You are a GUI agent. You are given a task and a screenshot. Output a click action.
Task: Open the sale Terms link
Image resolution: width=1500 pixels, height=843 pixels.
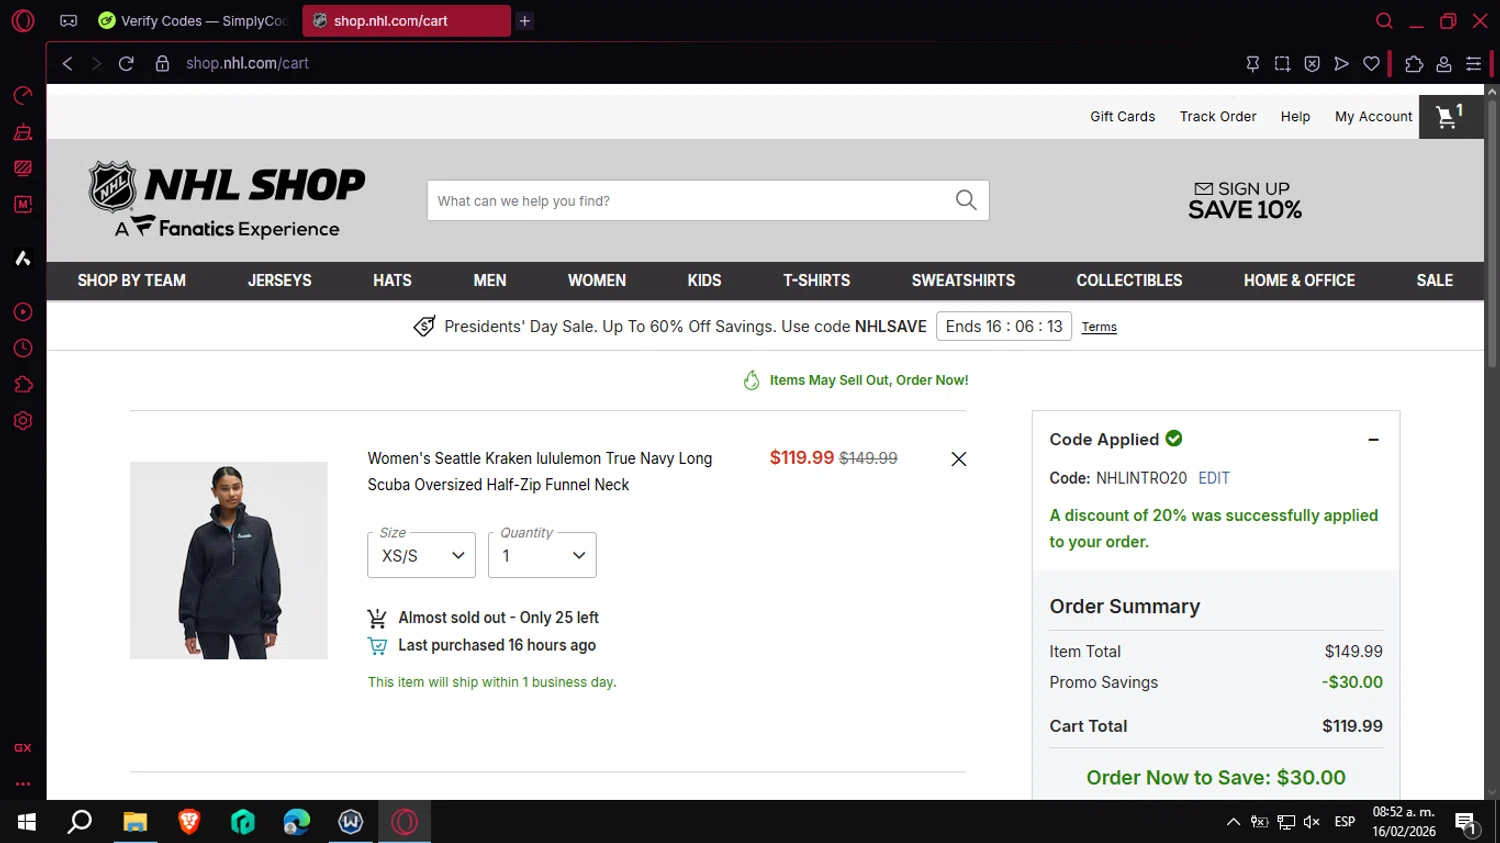1099,327
